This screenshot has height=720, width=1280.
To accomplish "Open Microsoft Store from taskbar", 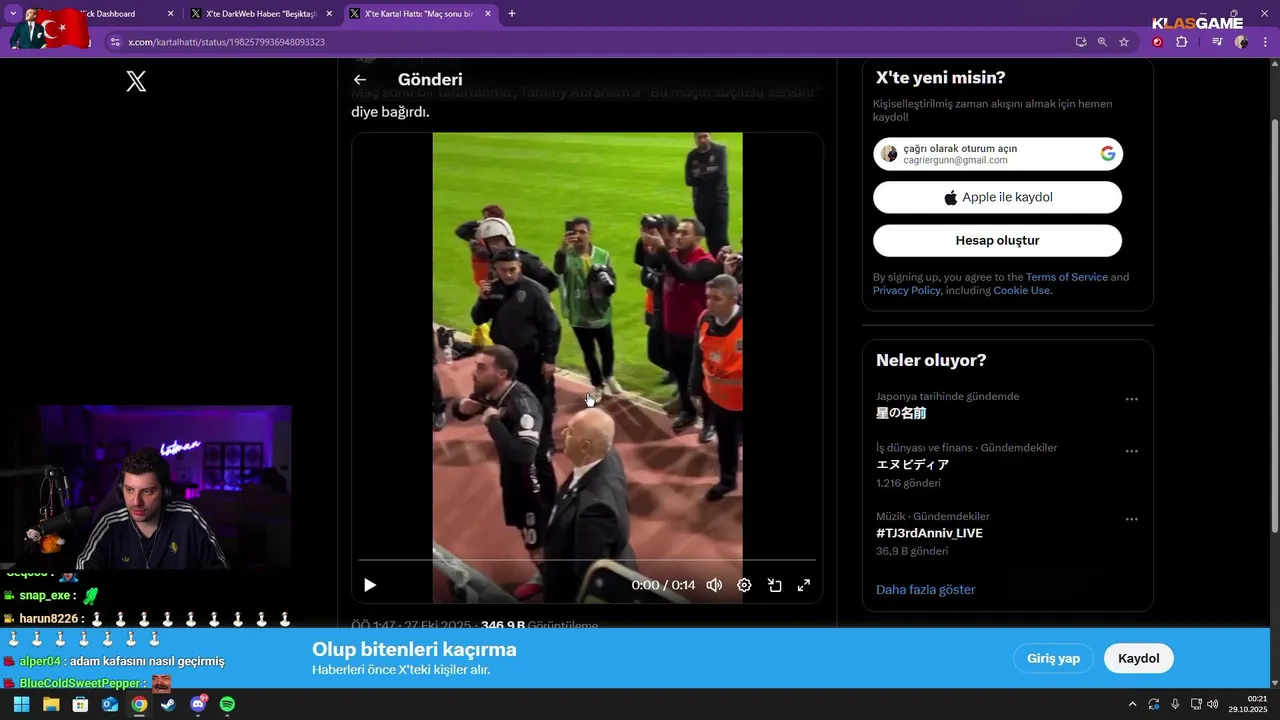I will coord(80,704).
